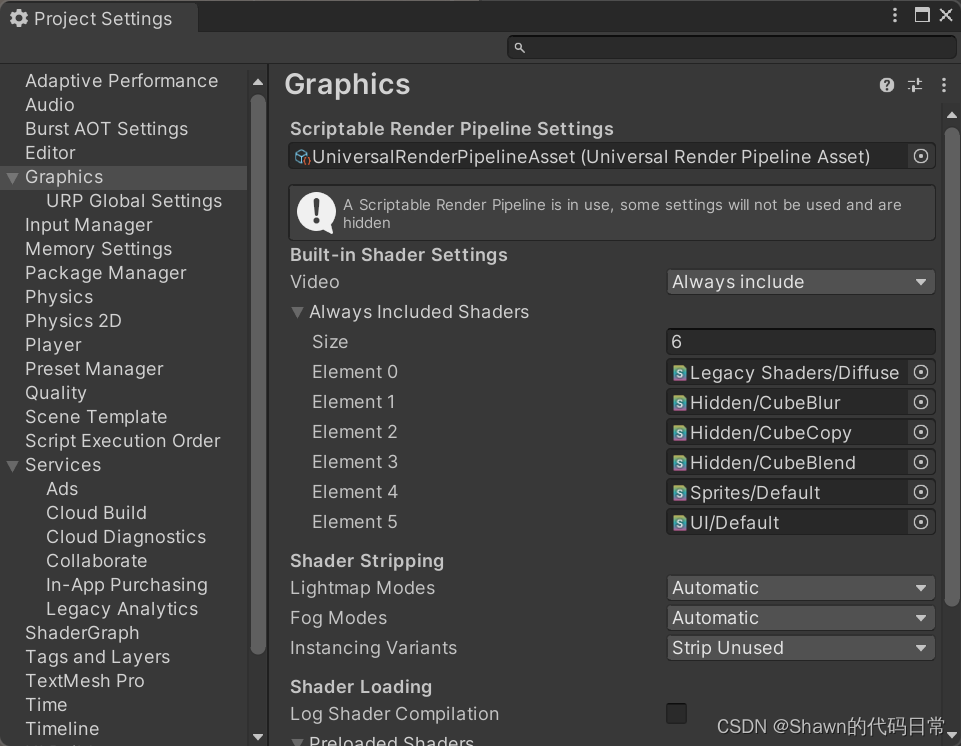Open Quality settings in the sidebar

click(x=56, y=393)
